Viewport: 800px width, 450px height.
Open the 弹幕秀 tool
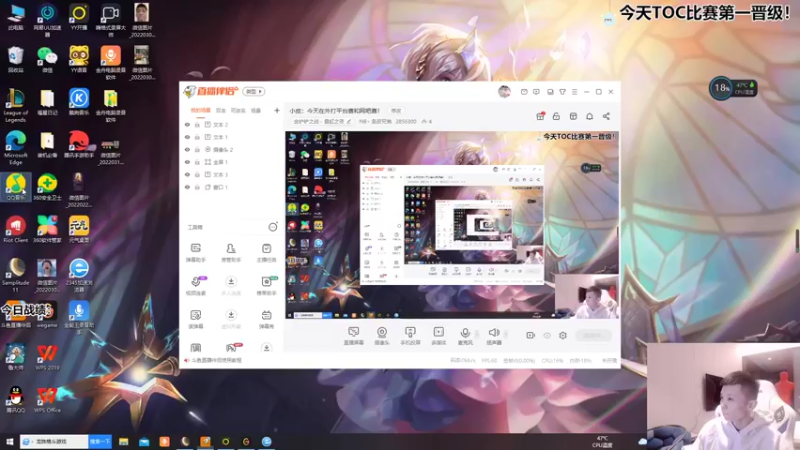click(x=266, y=319)
